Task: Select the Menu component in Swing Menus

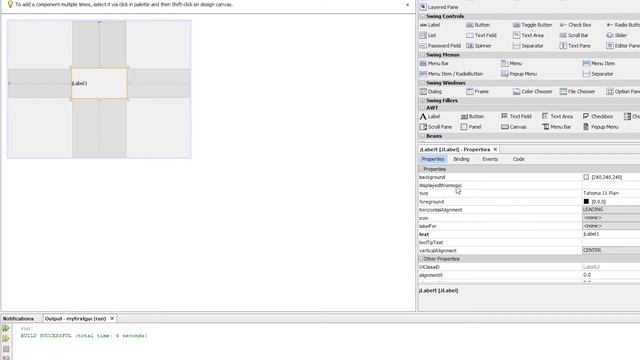Action: [511, 63]
